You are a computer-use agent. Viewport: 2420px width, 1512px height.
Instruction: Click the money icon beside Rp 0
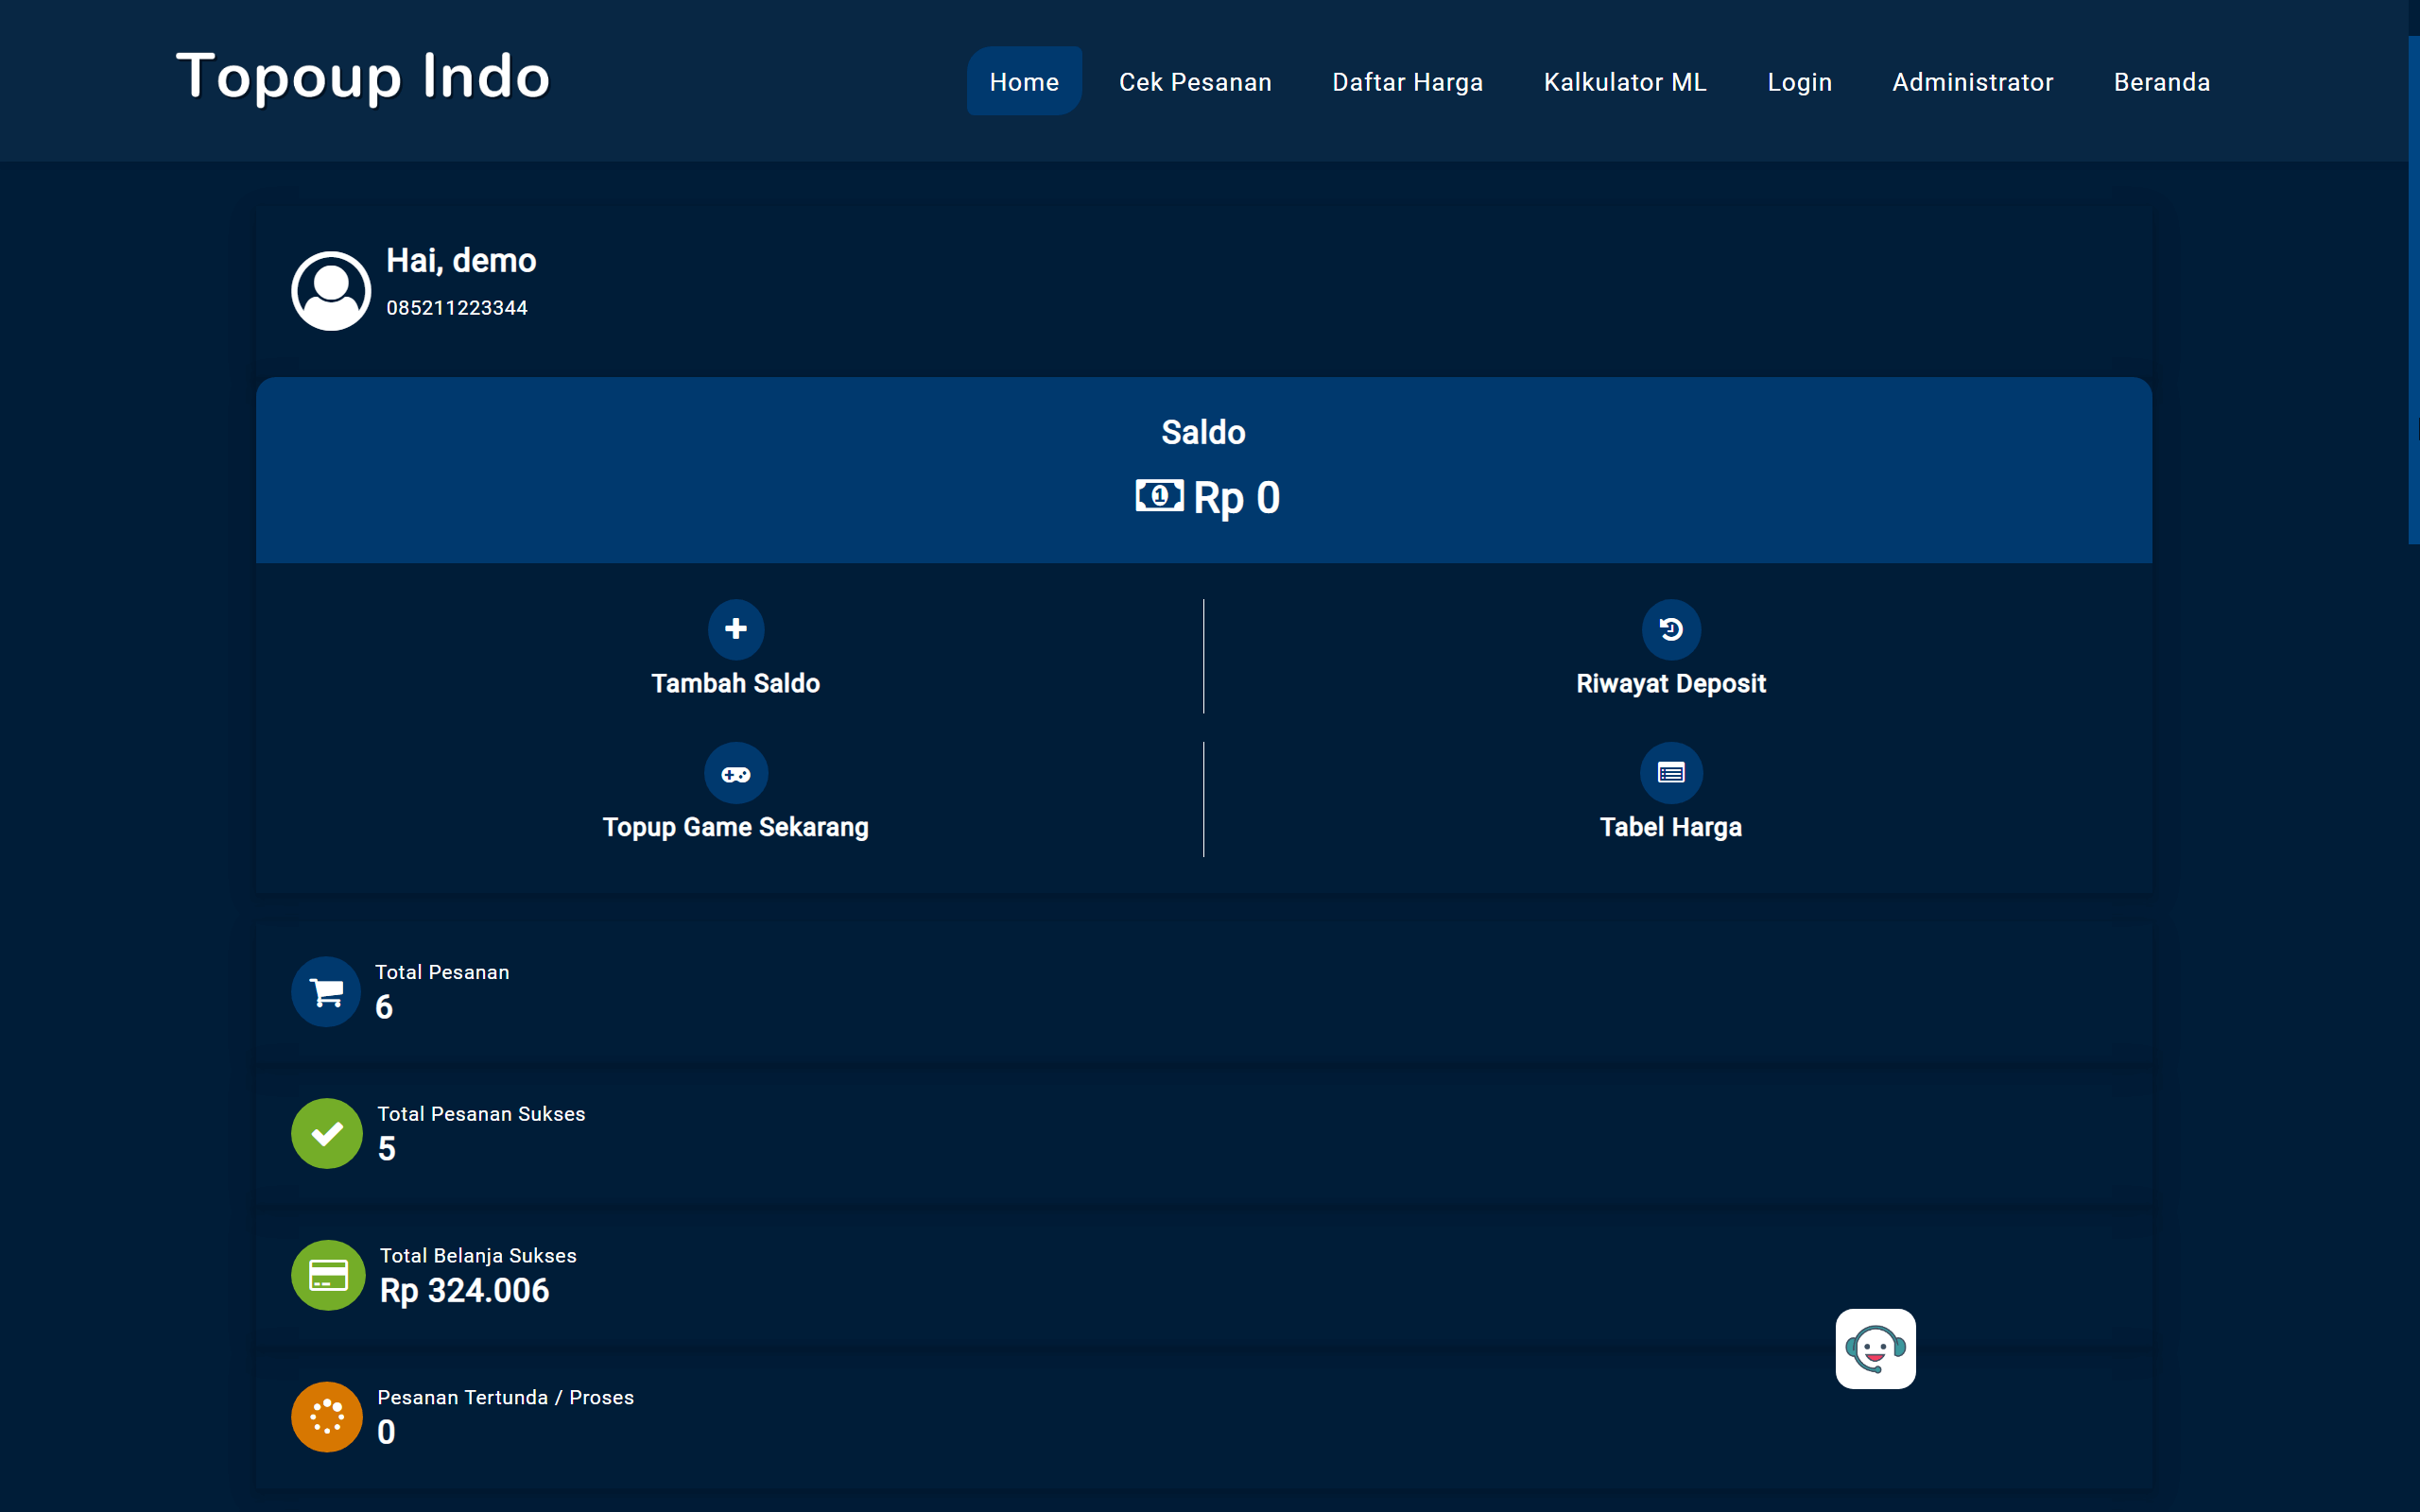(1158, 496)
